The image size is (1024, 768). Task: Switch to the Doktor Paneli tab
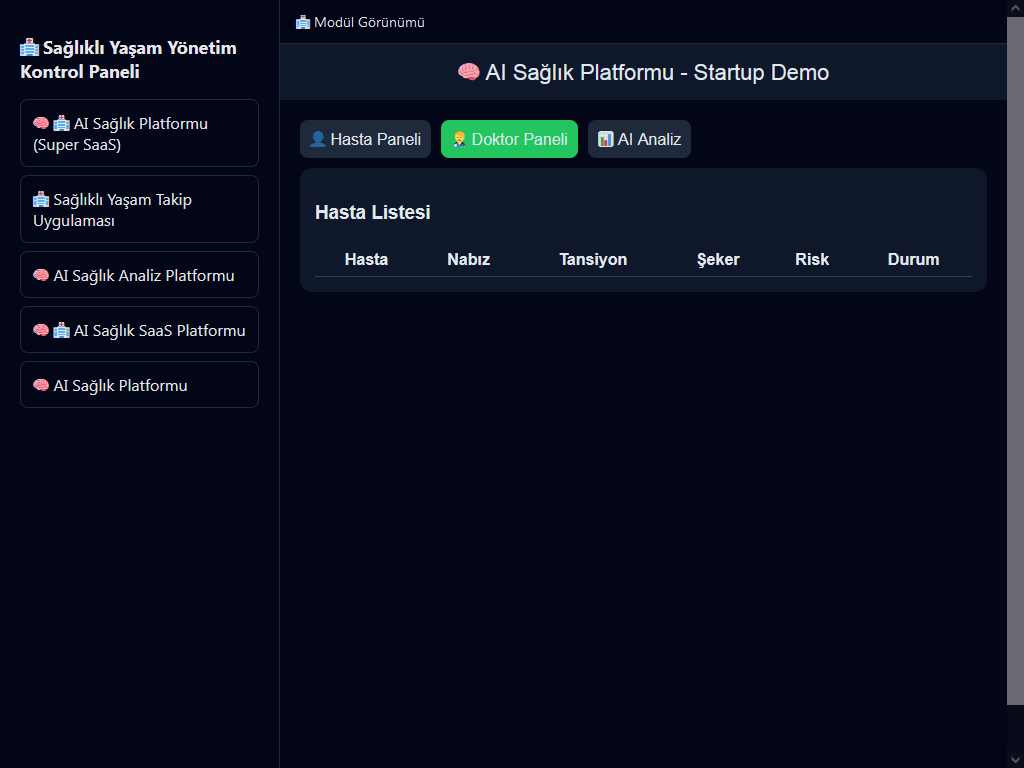(509, 139)
